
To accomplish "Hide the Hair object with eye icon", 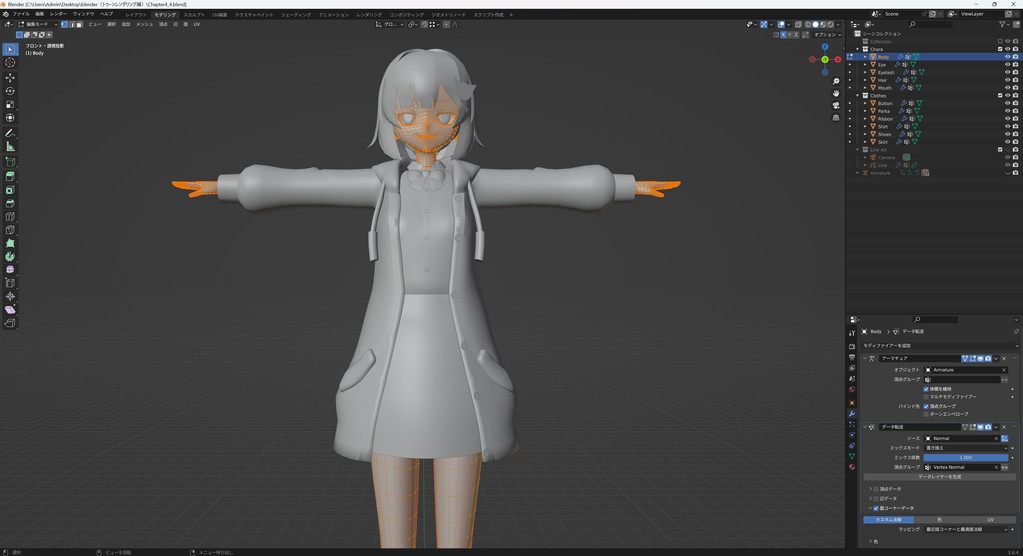I will [x=1007, y=80].
